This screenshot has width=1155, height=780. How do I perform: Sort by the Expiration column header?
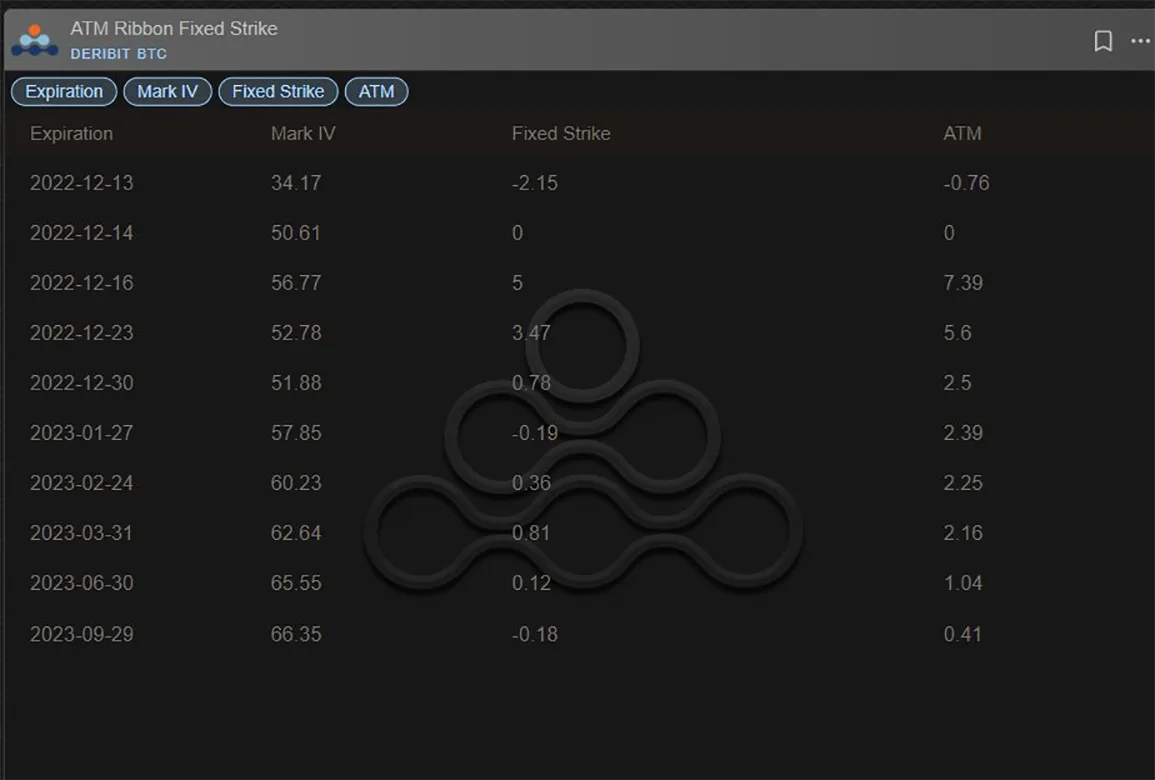(71, 133)
